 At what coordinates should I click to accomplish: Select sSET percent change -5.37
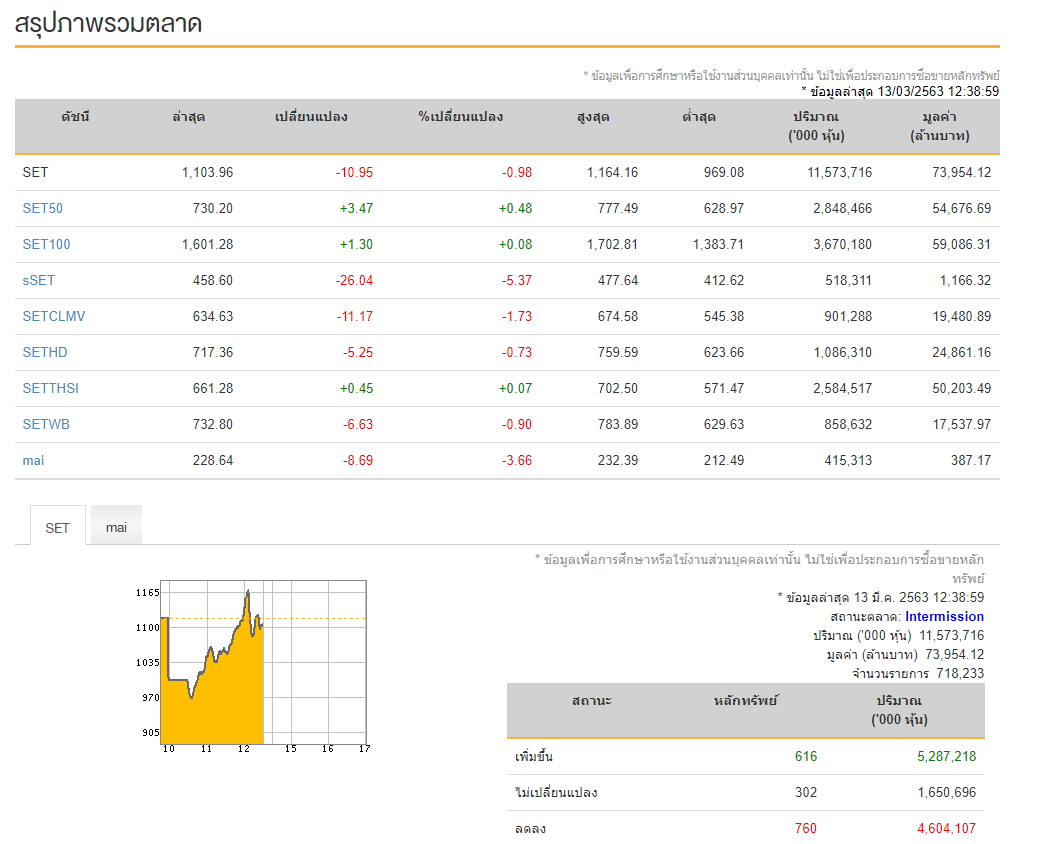(x=517, y=280)
